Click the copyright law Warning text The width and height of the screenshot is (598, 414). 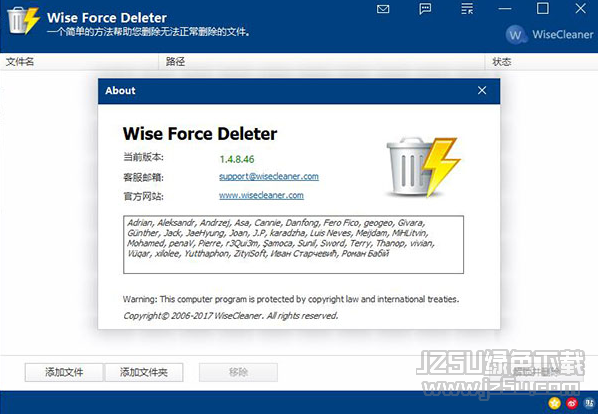(x=291, y=299)
